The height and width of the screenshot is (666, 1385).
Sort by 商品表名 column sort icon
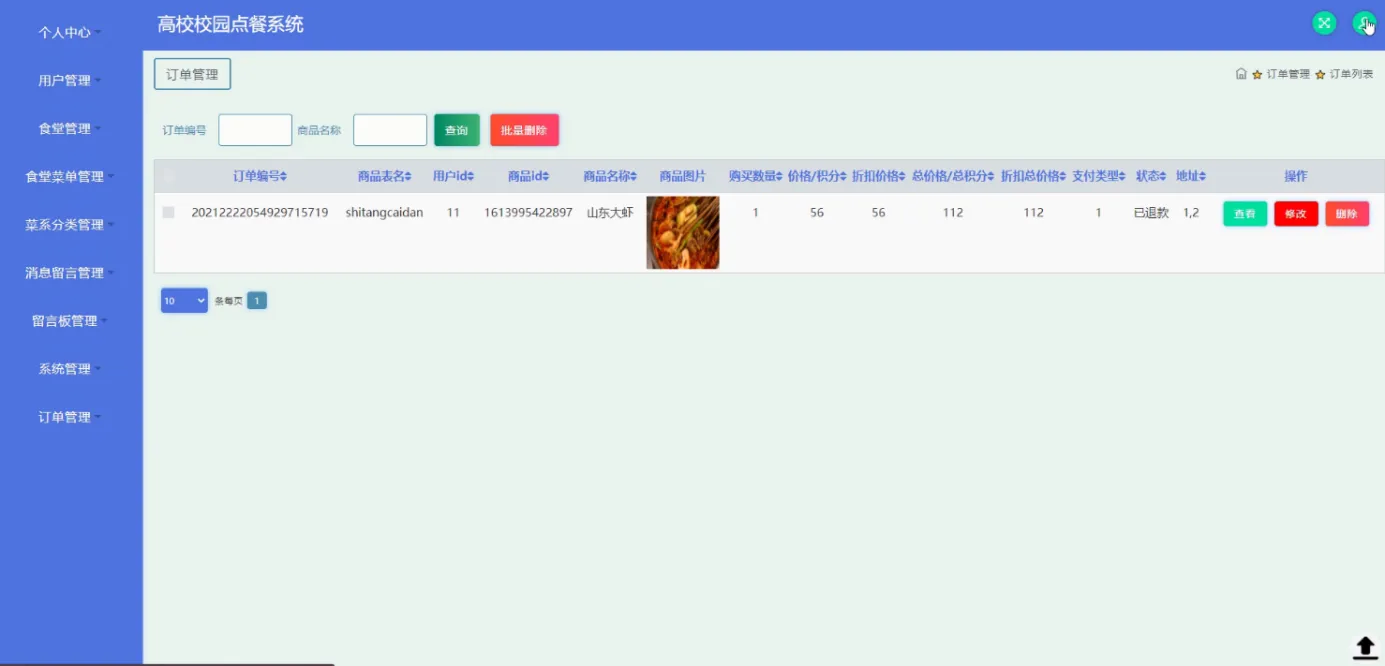[x=409, y=177]
